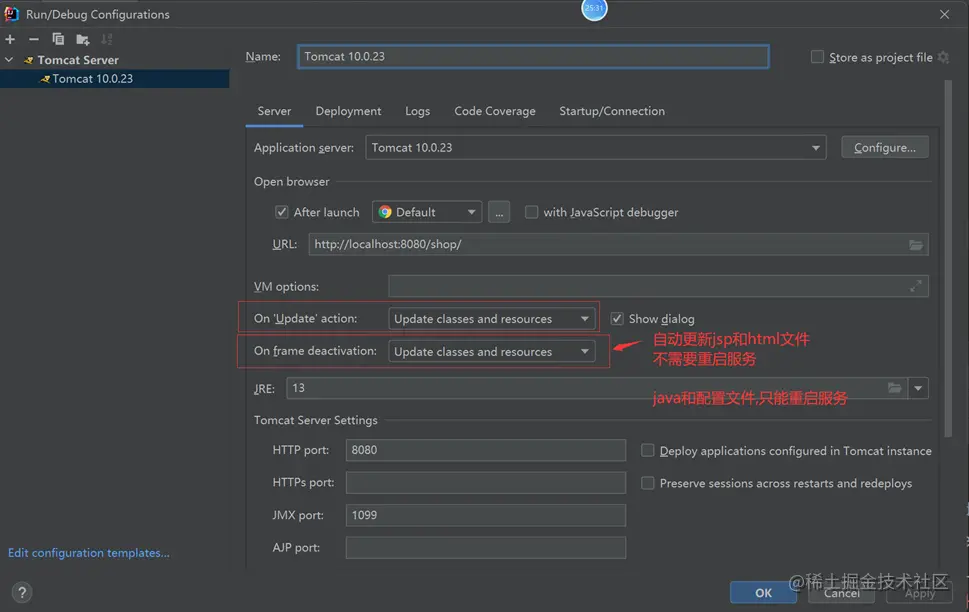969x612 pixels.
Task: Sort configurations alphabetically icon
Action: coord(106,40)
